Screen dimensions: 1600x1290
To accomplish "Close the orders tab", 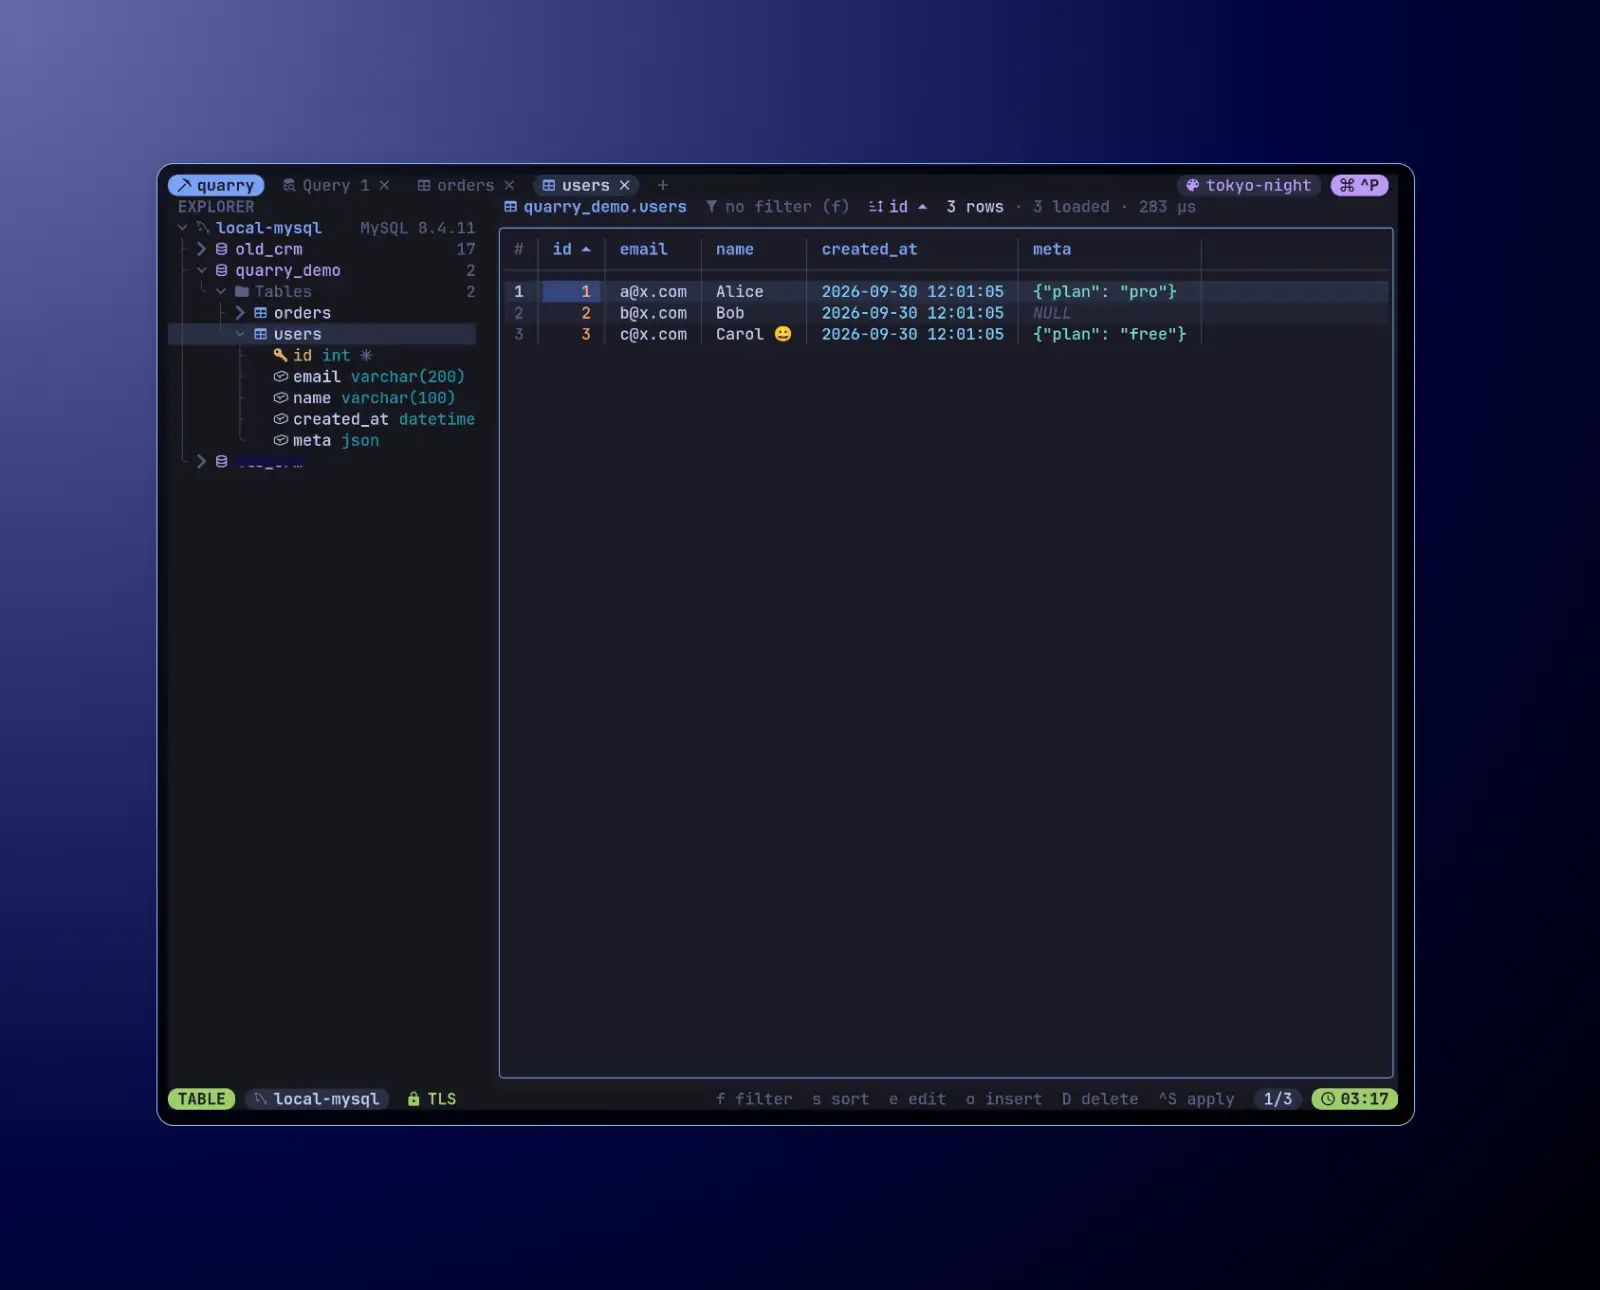I will [509, 185].
